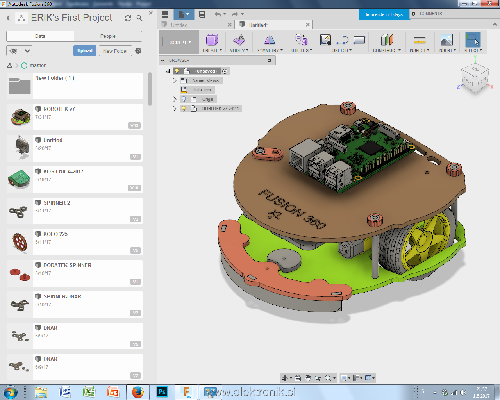Switch to the People tab

point(108,36)
